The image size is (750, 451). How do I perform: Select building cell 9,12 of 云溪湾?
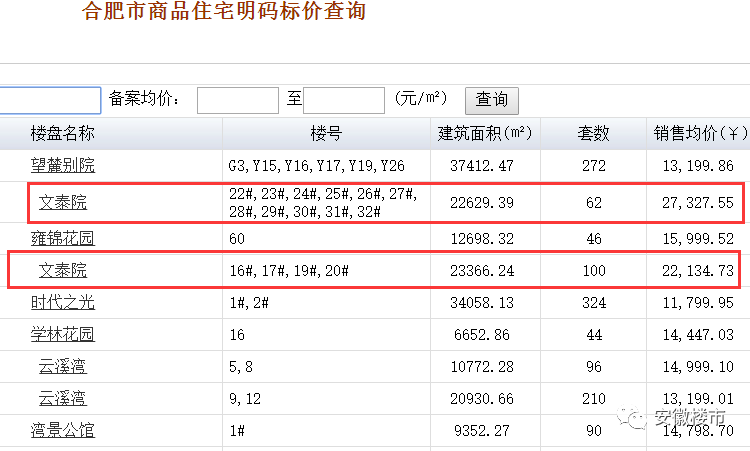pyautogui.click(x=245, y=399)
